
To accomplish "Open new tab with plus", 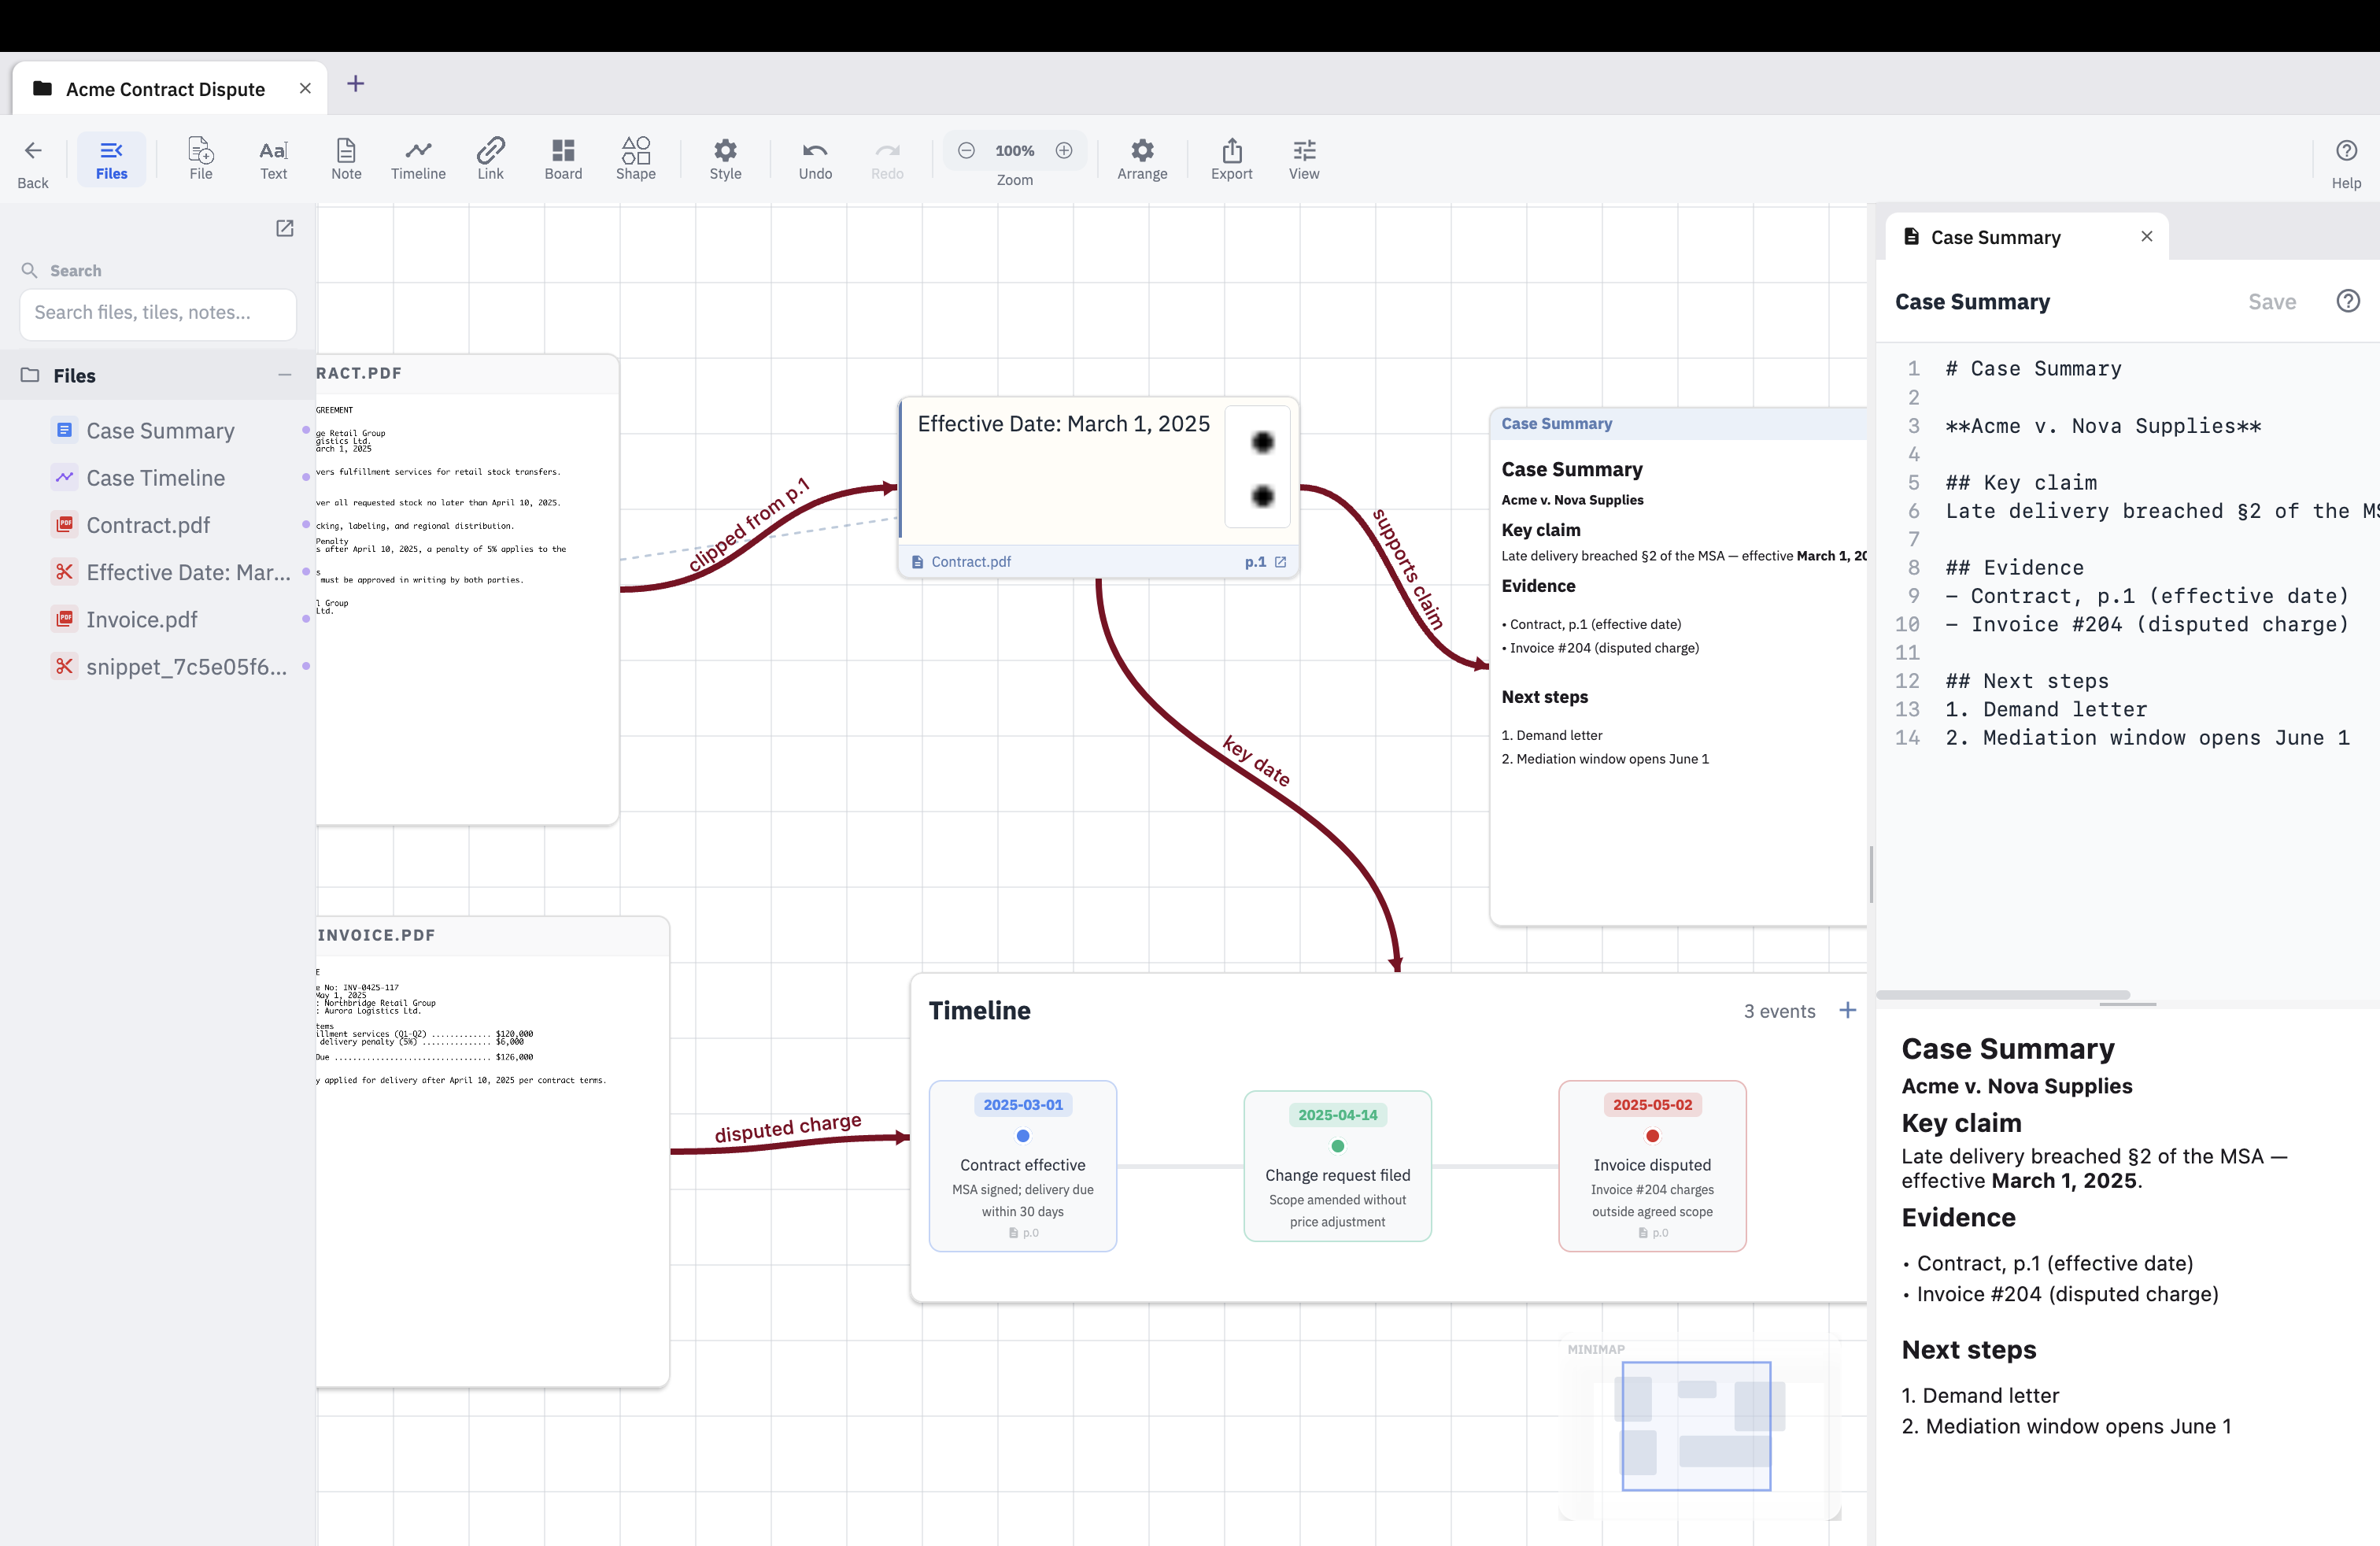I will click(355, 84).
